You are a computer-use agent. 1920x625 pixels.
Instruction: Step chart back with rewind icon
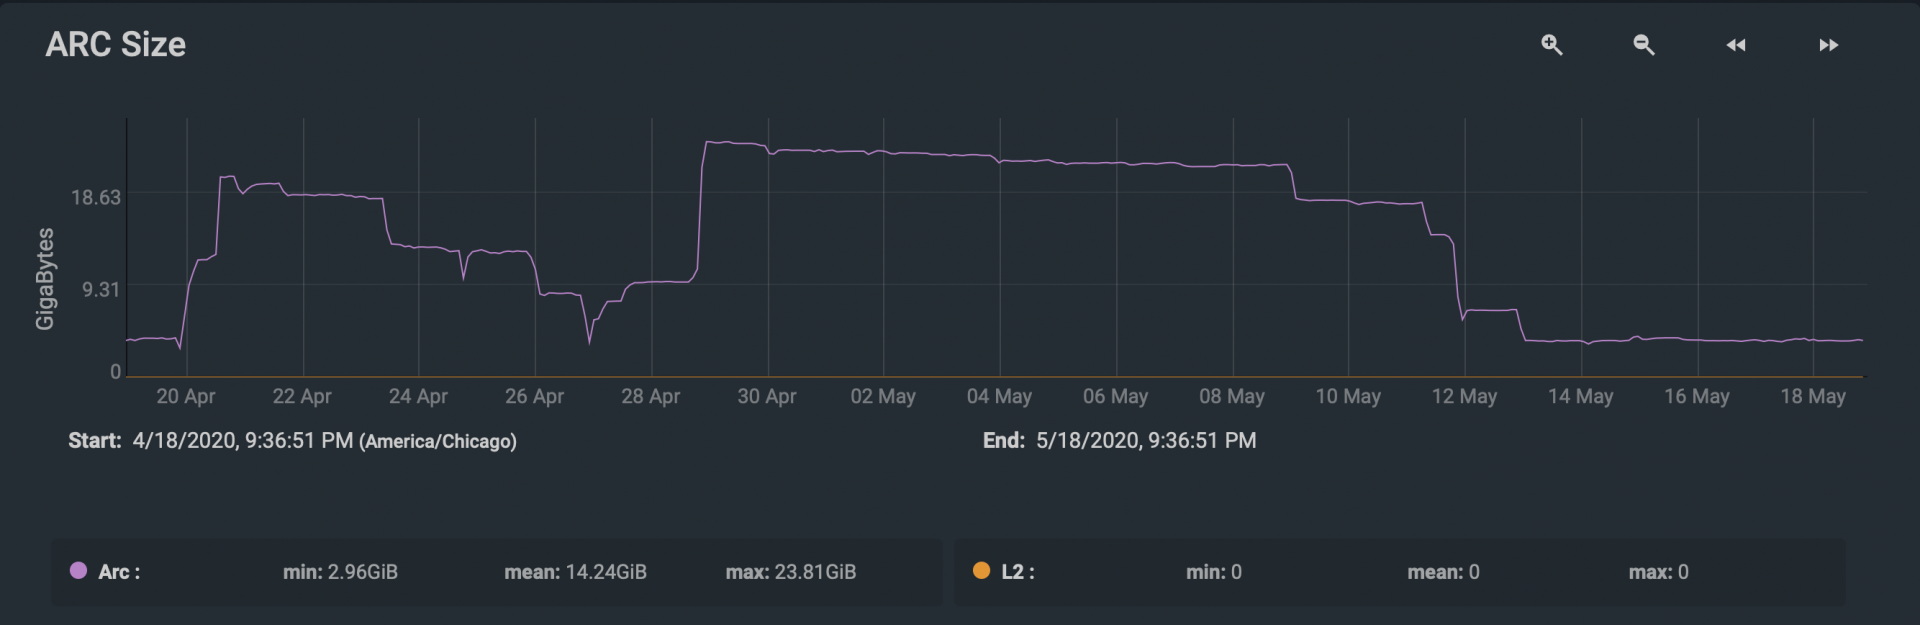coord(1736,45)
